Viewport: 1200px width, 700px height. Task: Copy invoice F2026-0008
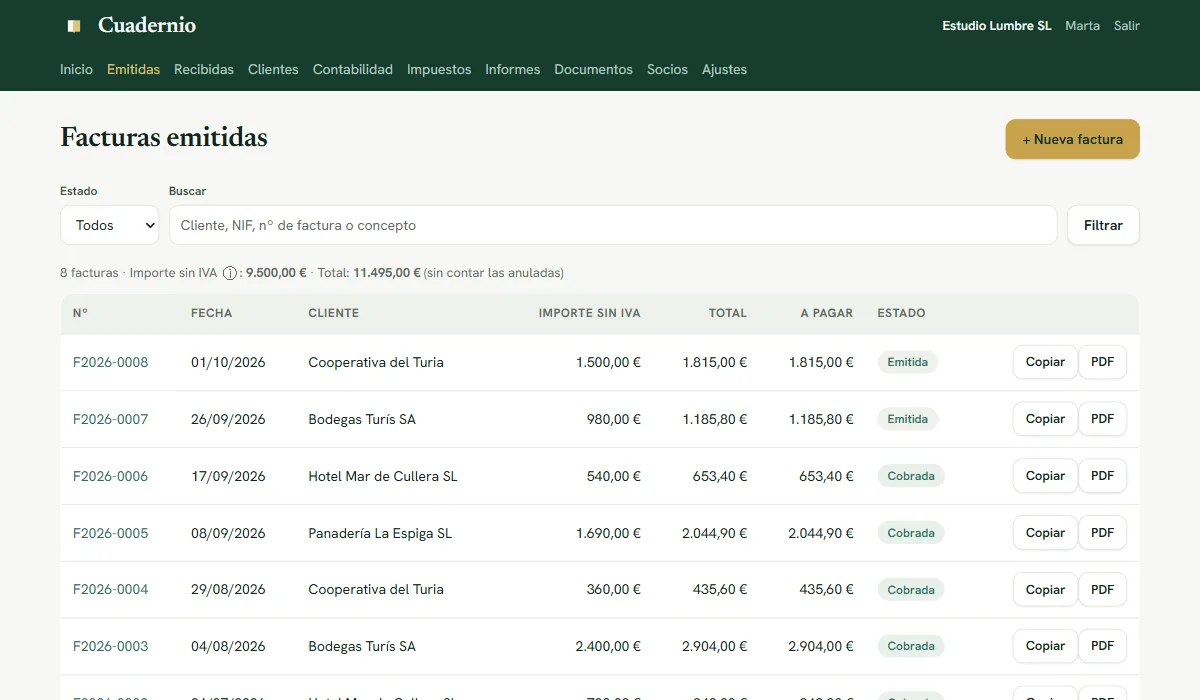pos(1045,362)
